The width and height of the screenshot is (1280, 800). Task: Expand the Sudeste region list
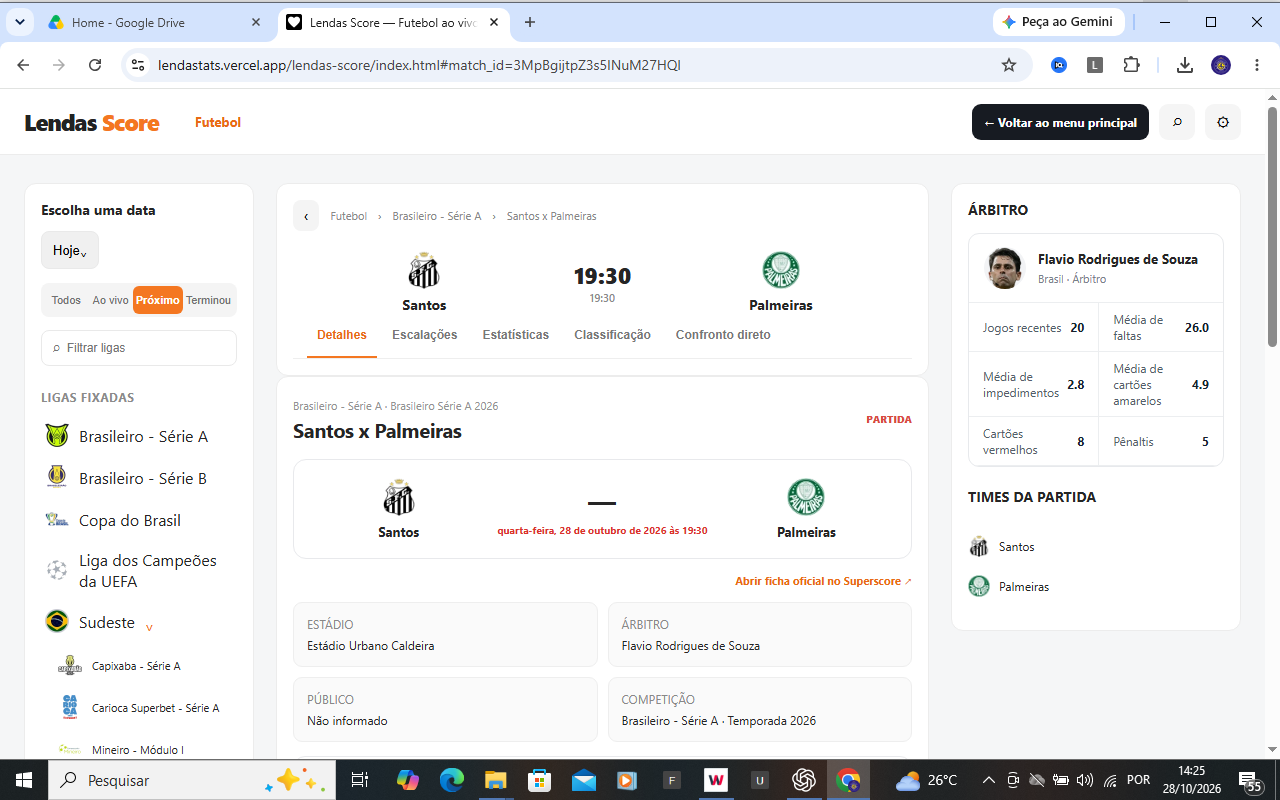pos(149,627)
